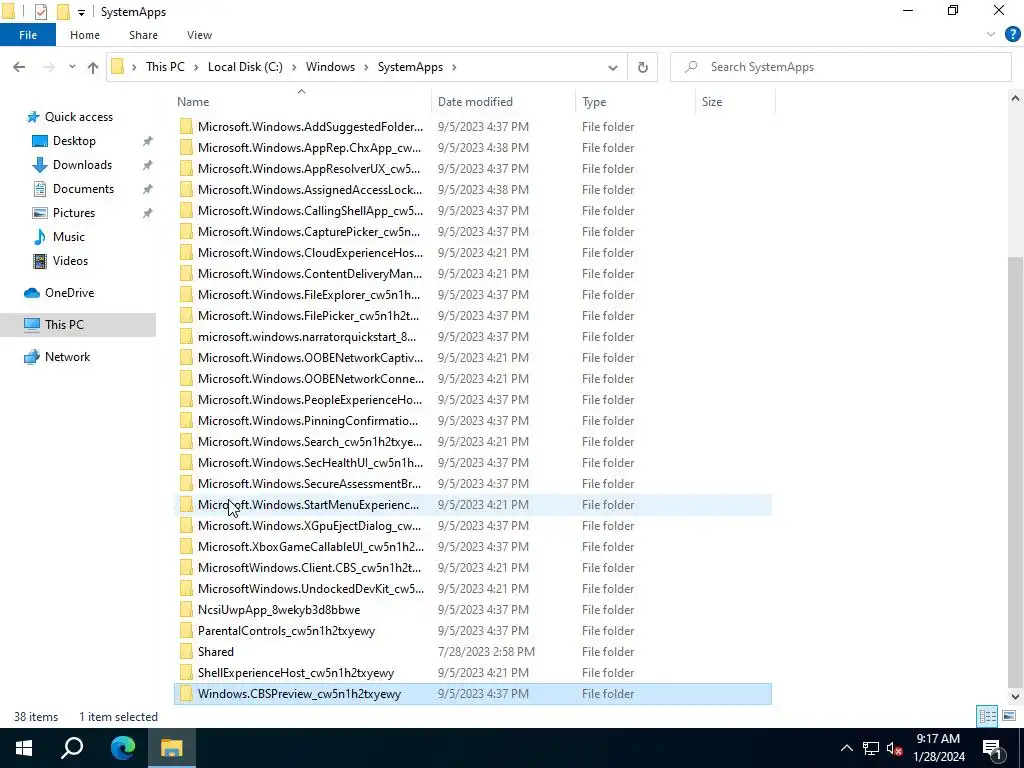
Task: Select This PC in the navigation pane
Action: (x=64, y=325)
